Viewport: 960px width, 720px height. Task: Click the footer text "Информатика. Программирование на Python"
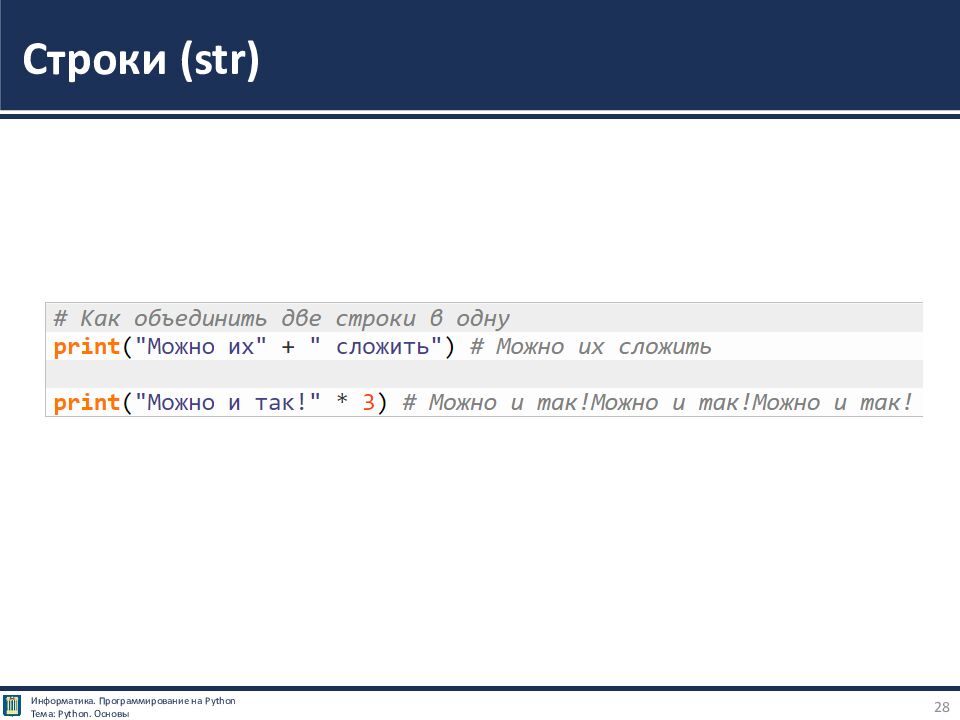point(133,700)
